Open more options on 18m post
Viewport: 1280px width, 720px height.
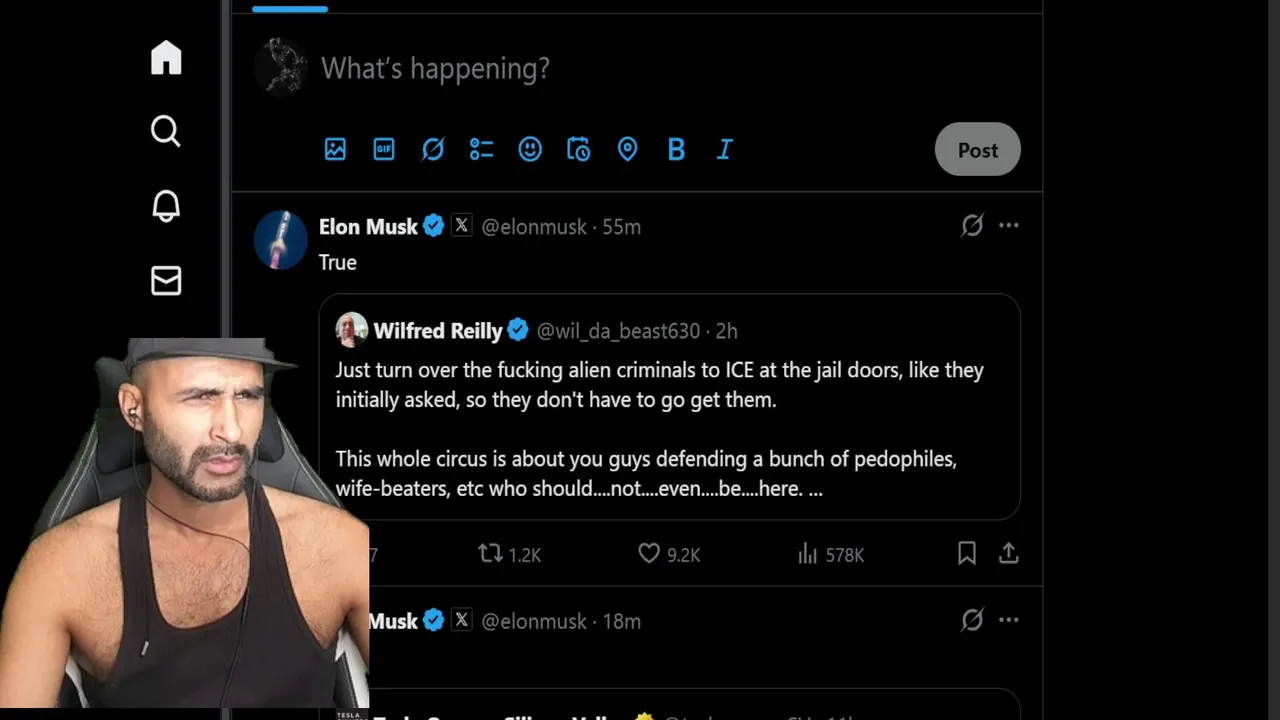click(1008, 620)
